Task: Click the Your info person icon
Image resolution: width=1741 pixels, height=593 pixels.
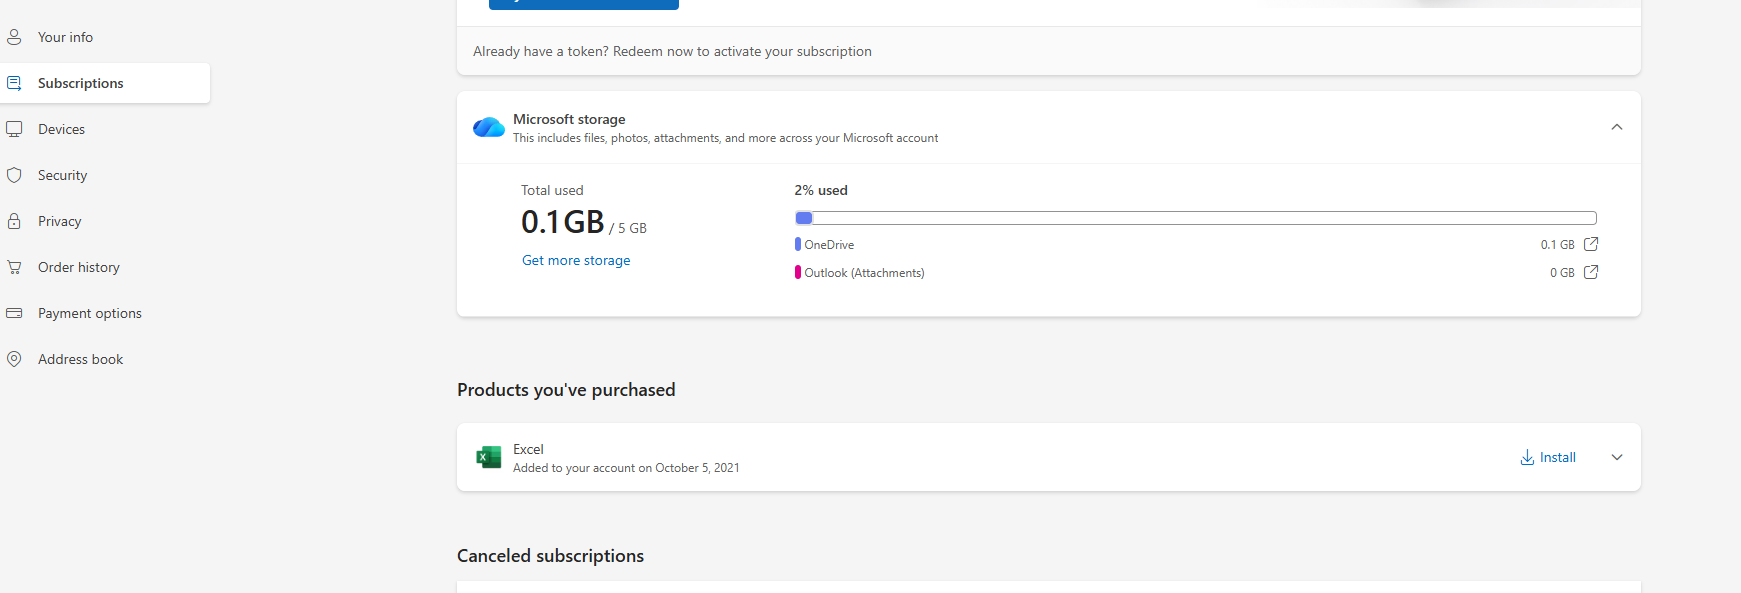Action: click(14, 37)
